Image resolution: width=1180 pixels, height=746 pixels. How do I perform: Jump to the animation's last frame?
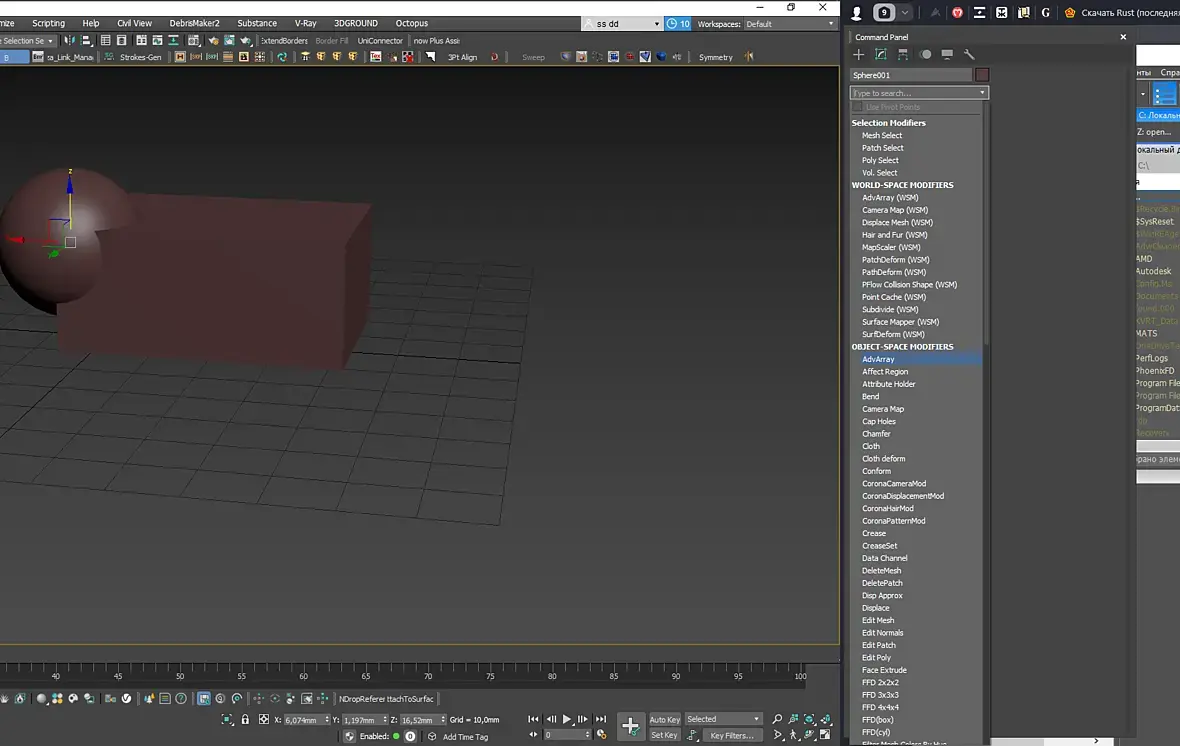[x=601, y=719]
